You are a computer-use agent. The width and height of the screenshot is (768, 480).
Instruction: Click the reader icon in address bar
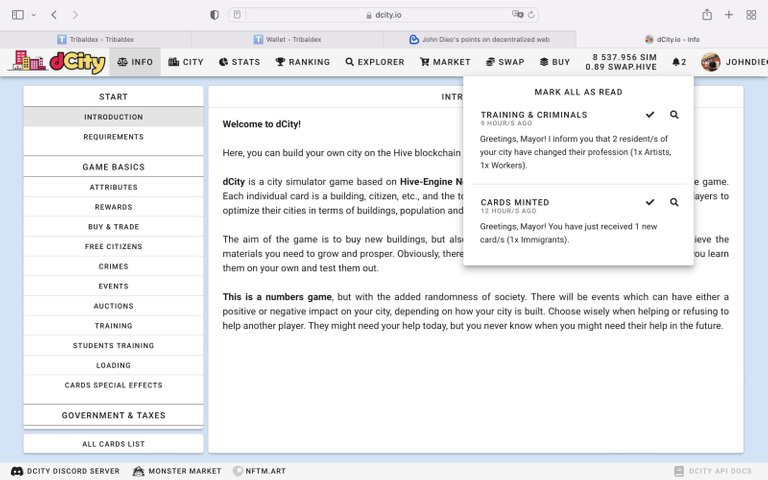click(237, 15)
